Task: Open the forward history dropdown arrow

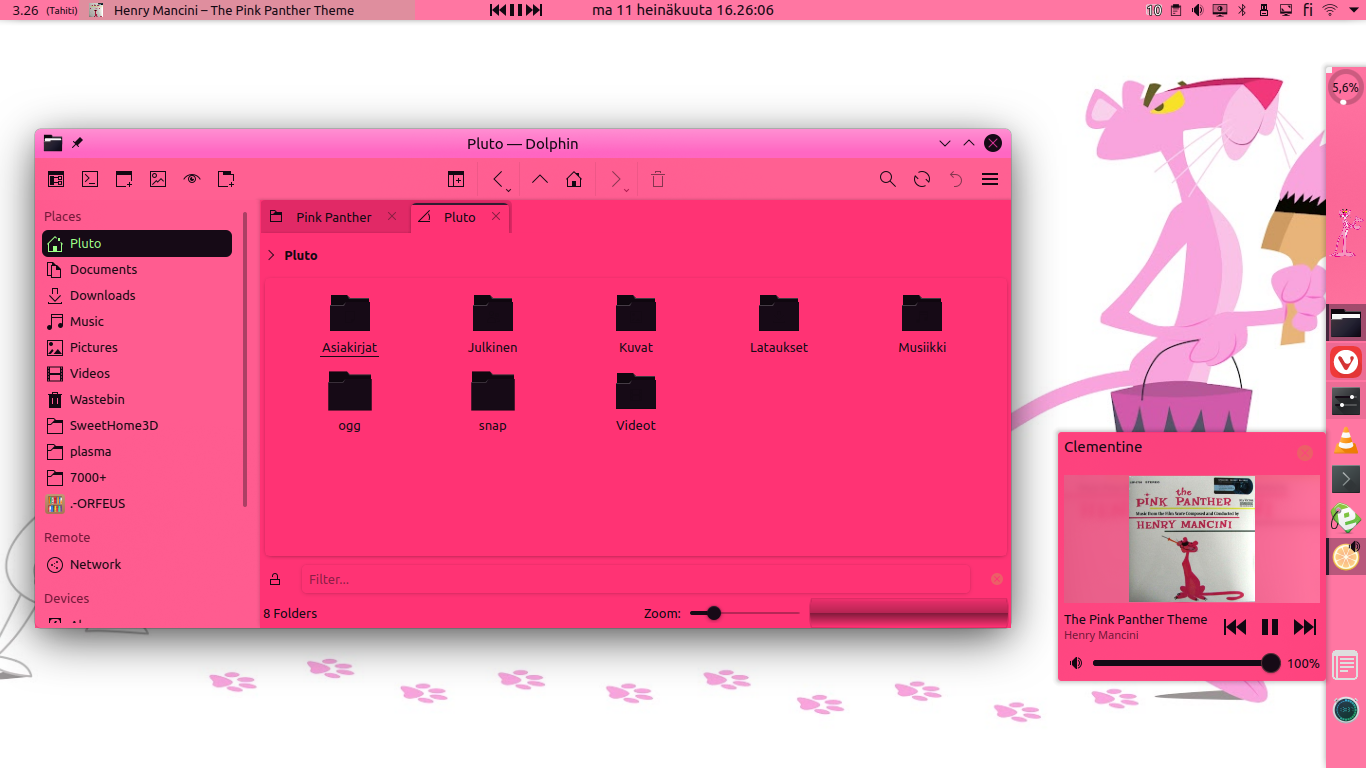Action: pyautogui.click(x=627, y=189)
